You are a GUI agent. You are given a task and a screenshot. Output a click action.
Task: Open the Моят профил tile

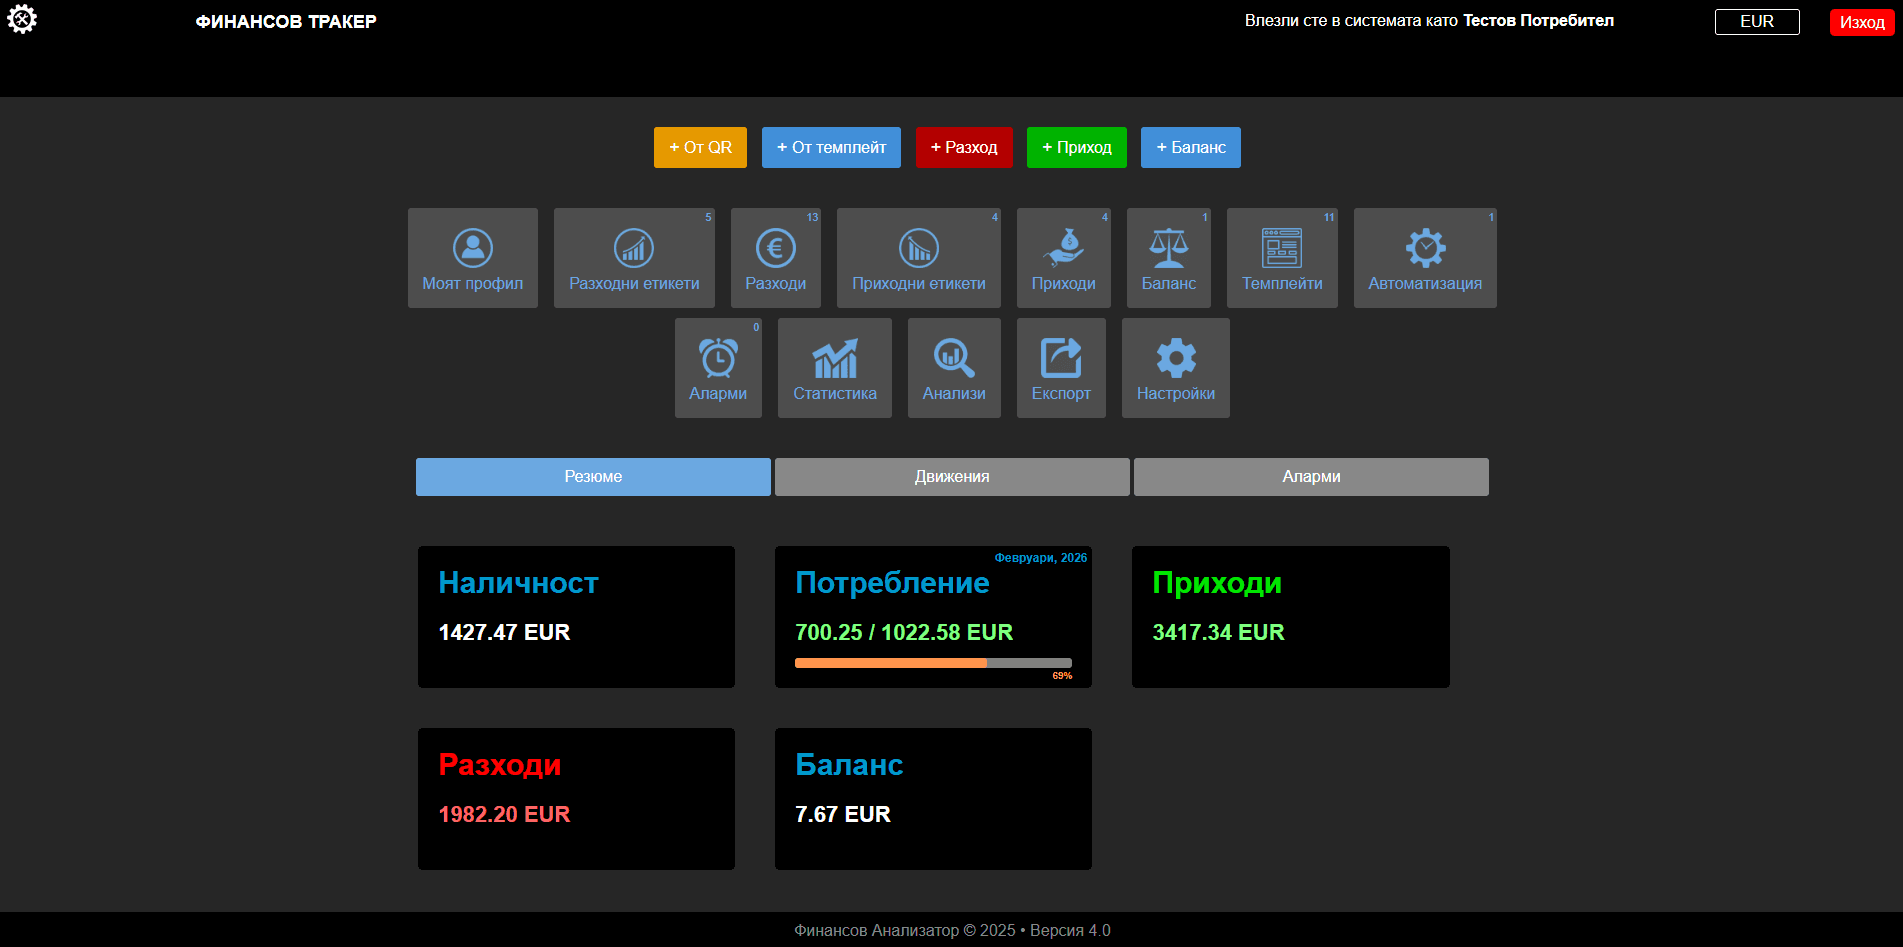point(472,258)
